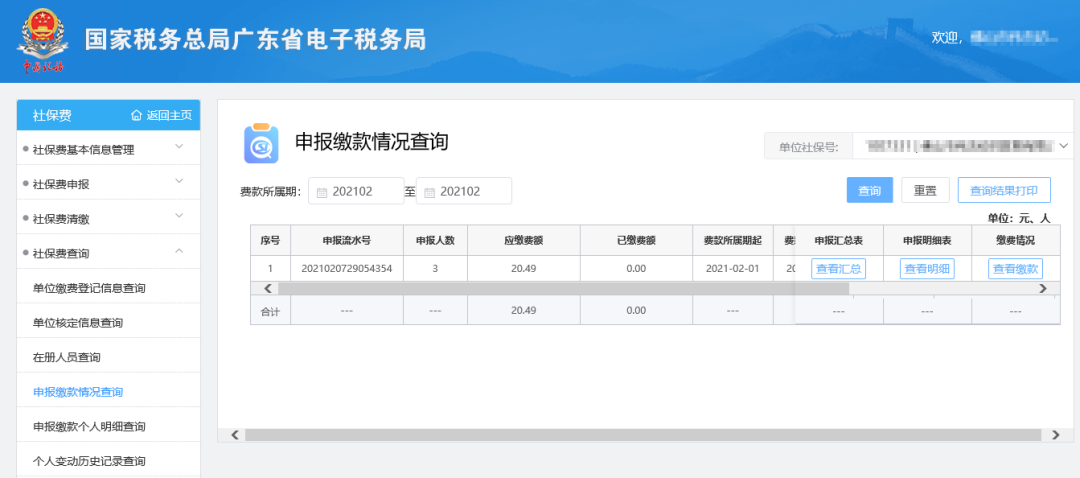Click the 社保费 sidebar header
Screen dimensions: 1080x478
click(x=52, y=116)
